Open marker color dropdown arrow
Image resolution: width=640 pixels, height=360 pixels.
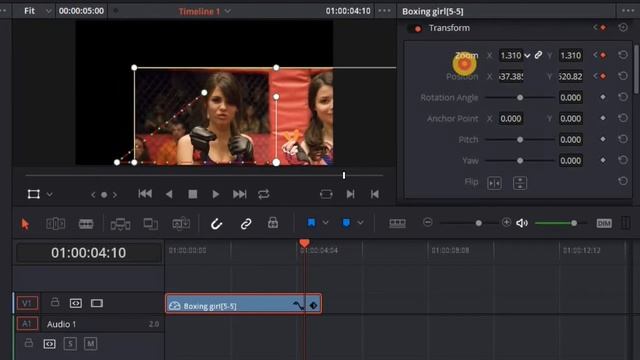(x=360, y=223)
